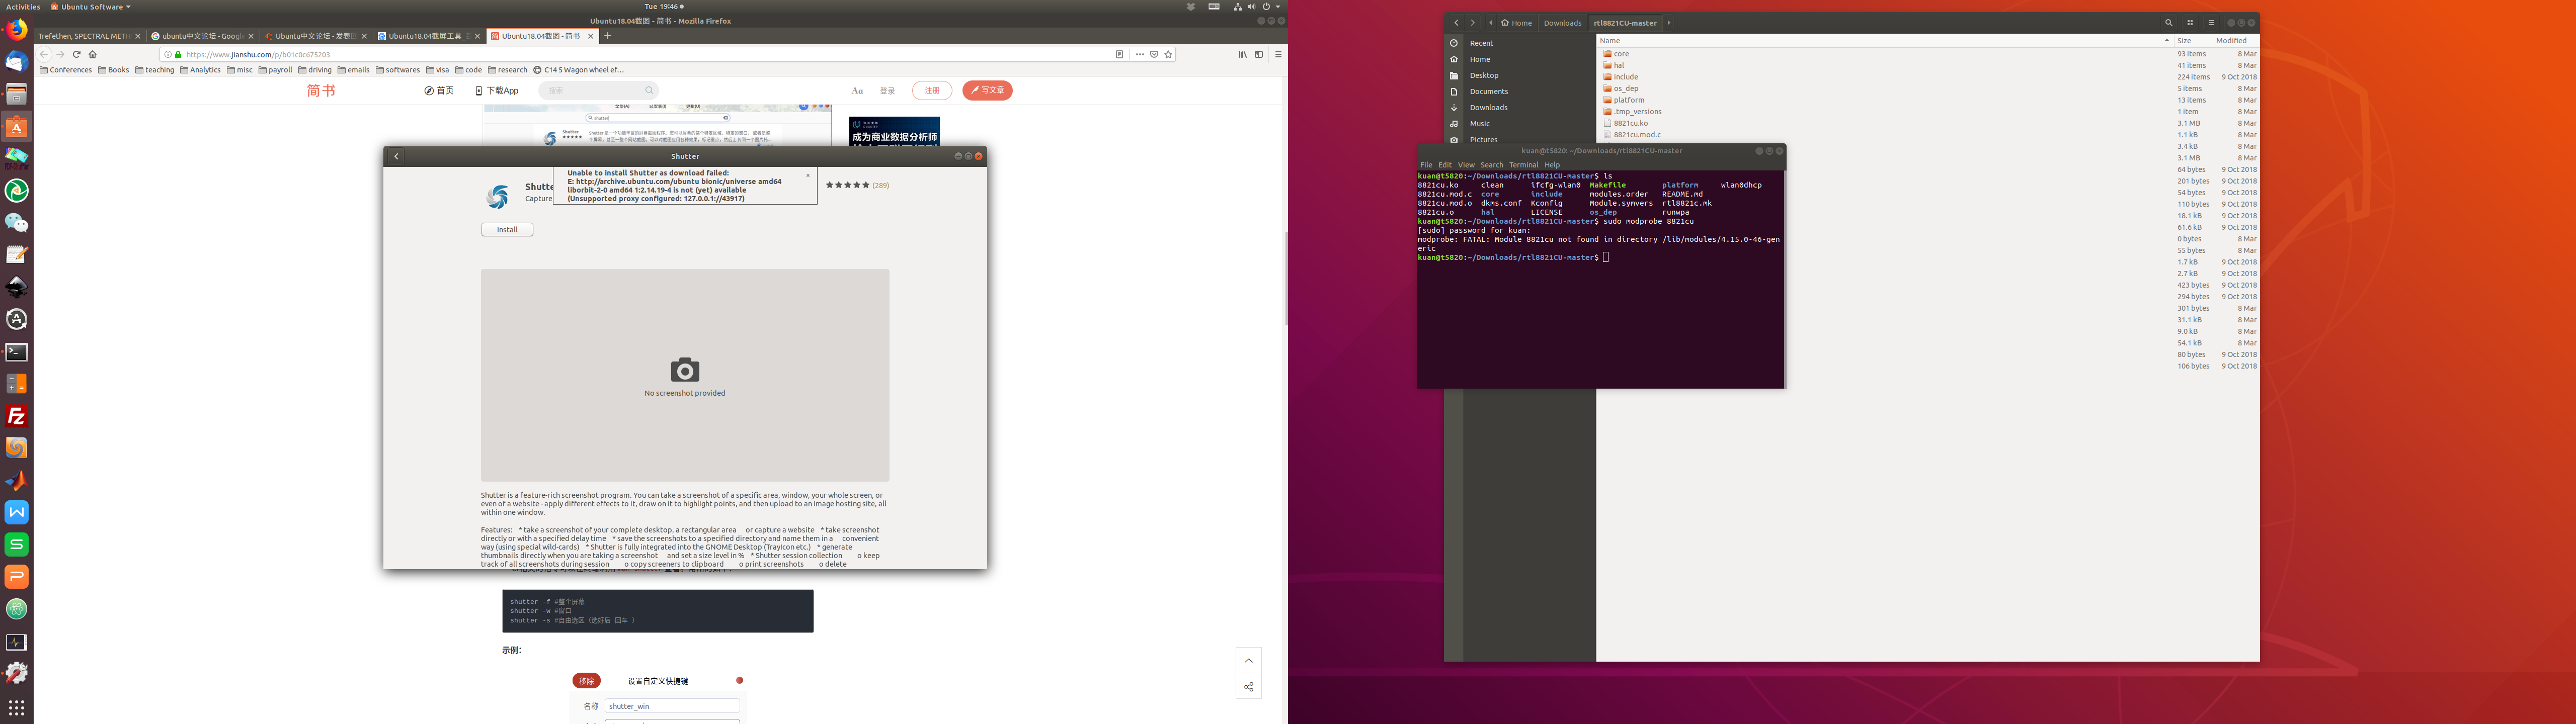Open page actions menu in address bar
The height and width of the screenshot is (724, 2576).
[1140, 54]
